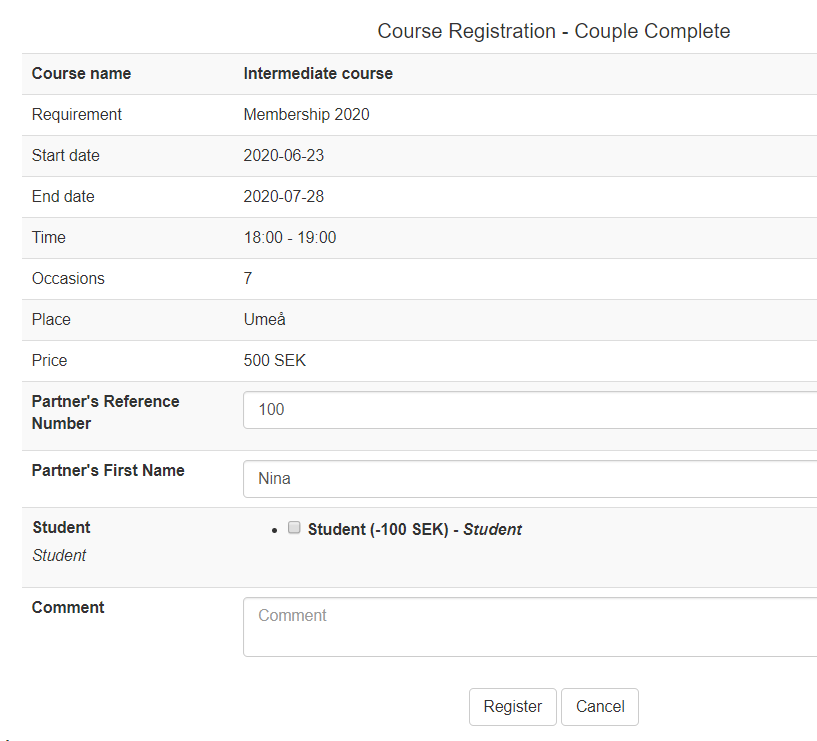Click the Membership 2020 requirement value
817x741 pixels.
coord(306,115)
